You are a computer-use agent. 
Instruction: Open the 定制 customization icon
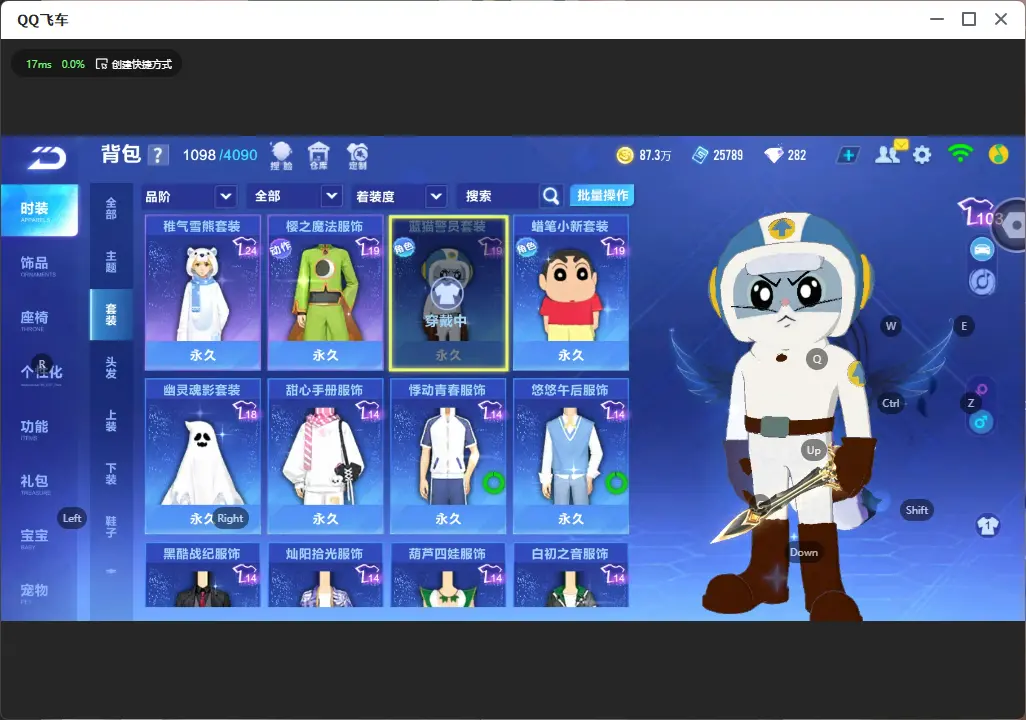coord(357,156)
